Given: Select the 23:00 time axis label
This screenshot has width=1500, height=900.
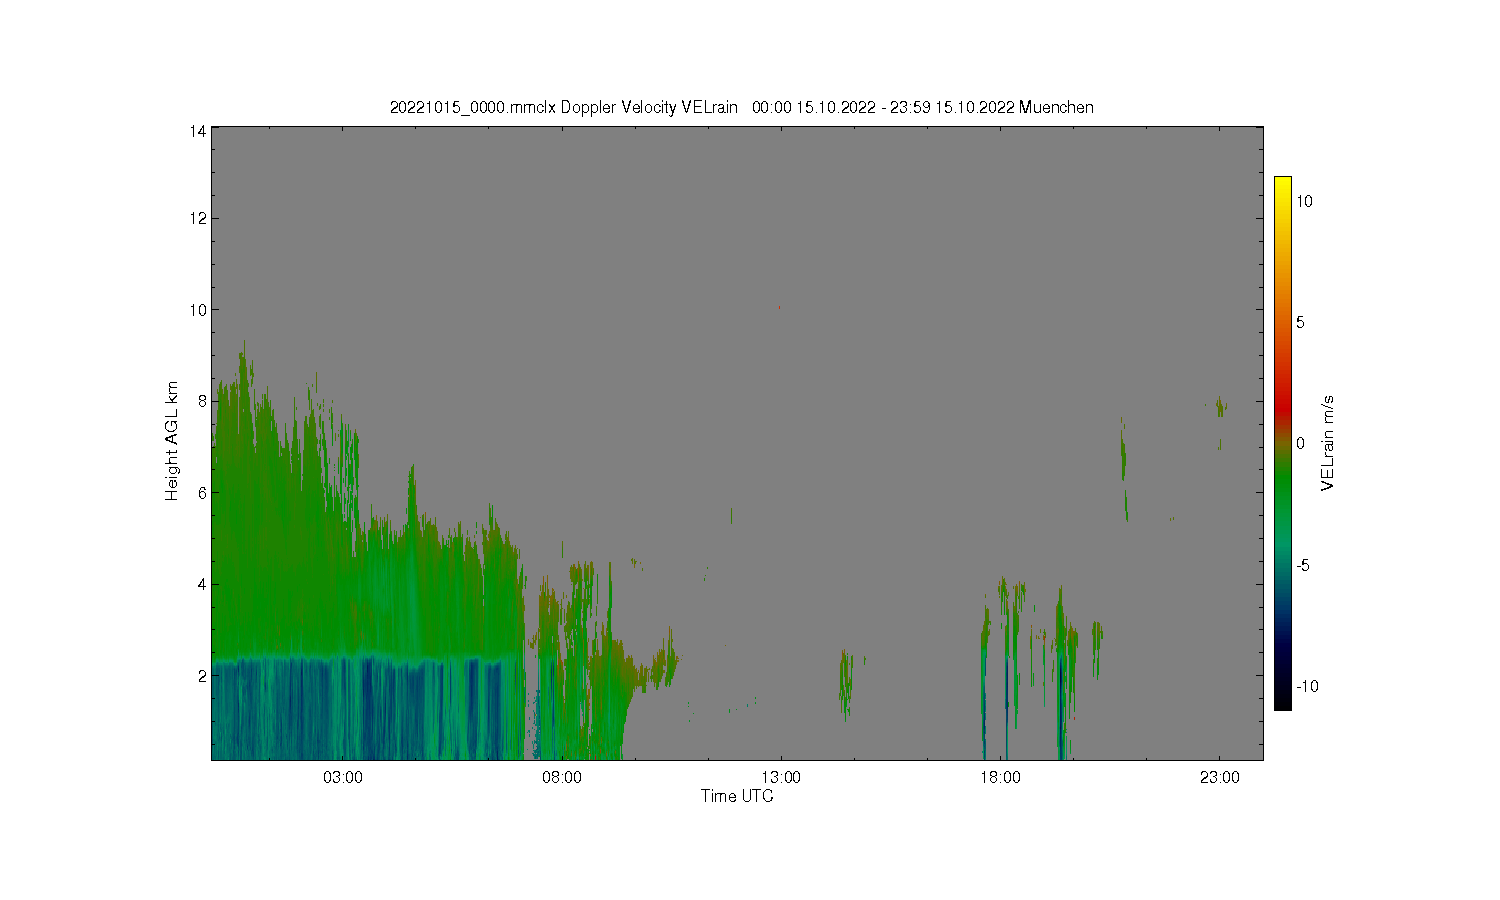Looking at the screenshot, I should pyautogui.click(x=1220, y=778).
